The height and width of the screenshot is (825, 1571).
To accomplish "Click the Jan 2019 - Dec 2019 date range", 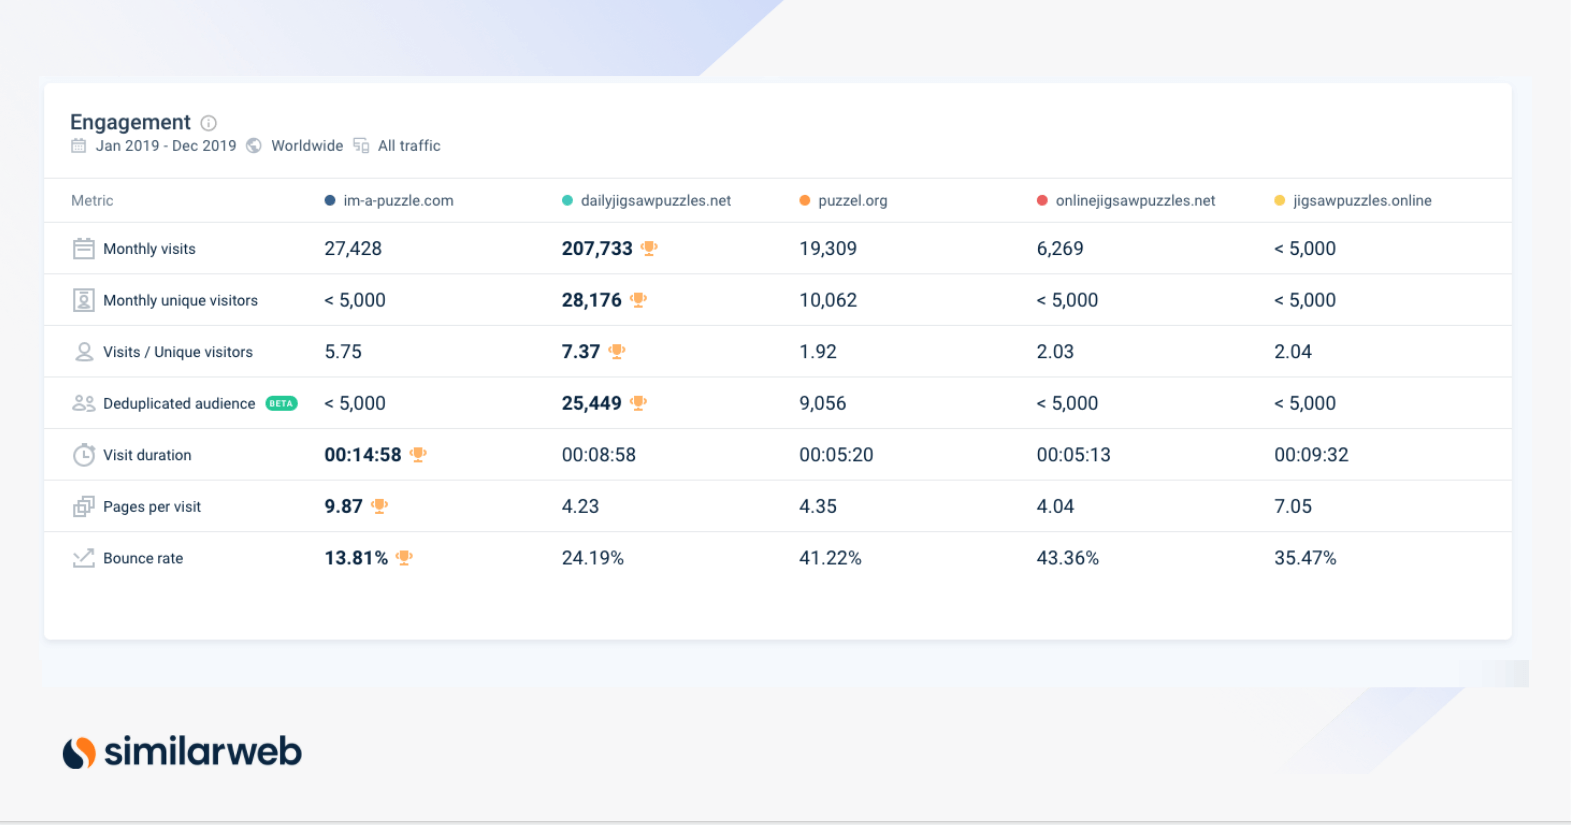I will pos(166,146).
